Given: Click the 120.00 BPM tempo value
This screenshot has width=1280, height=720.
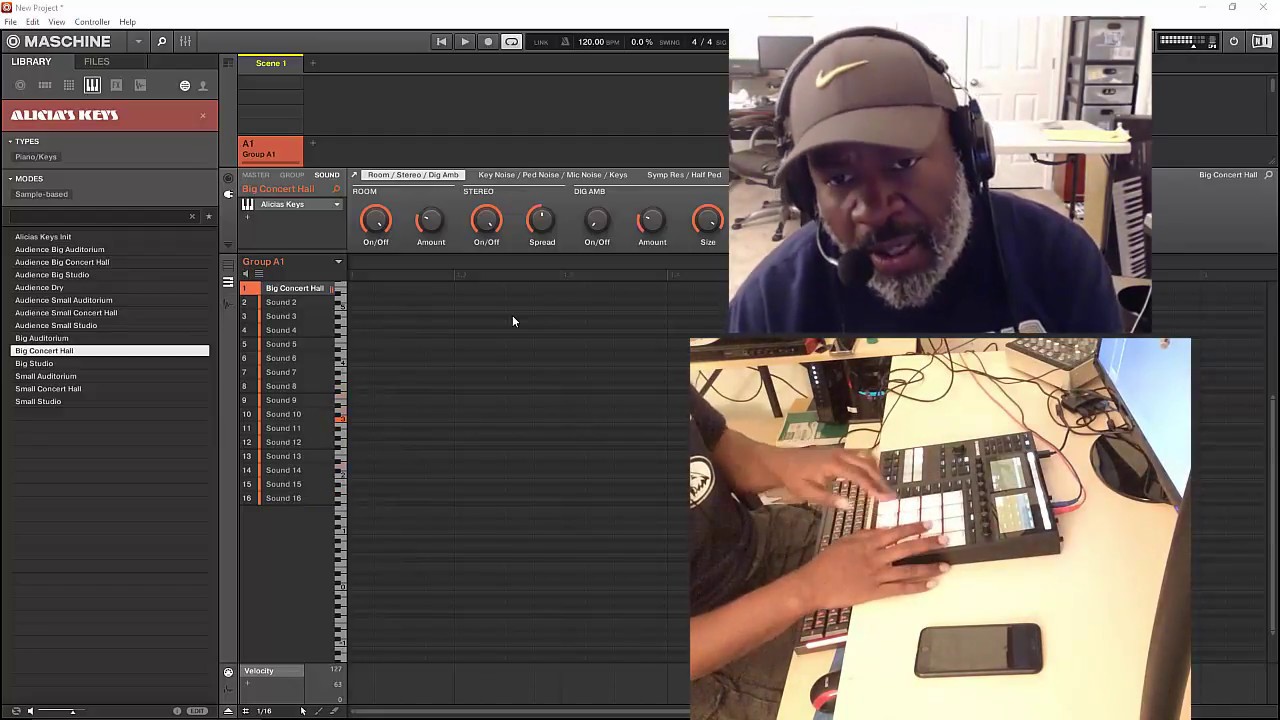Looking at the screenshot, I should tap(591, 42).
